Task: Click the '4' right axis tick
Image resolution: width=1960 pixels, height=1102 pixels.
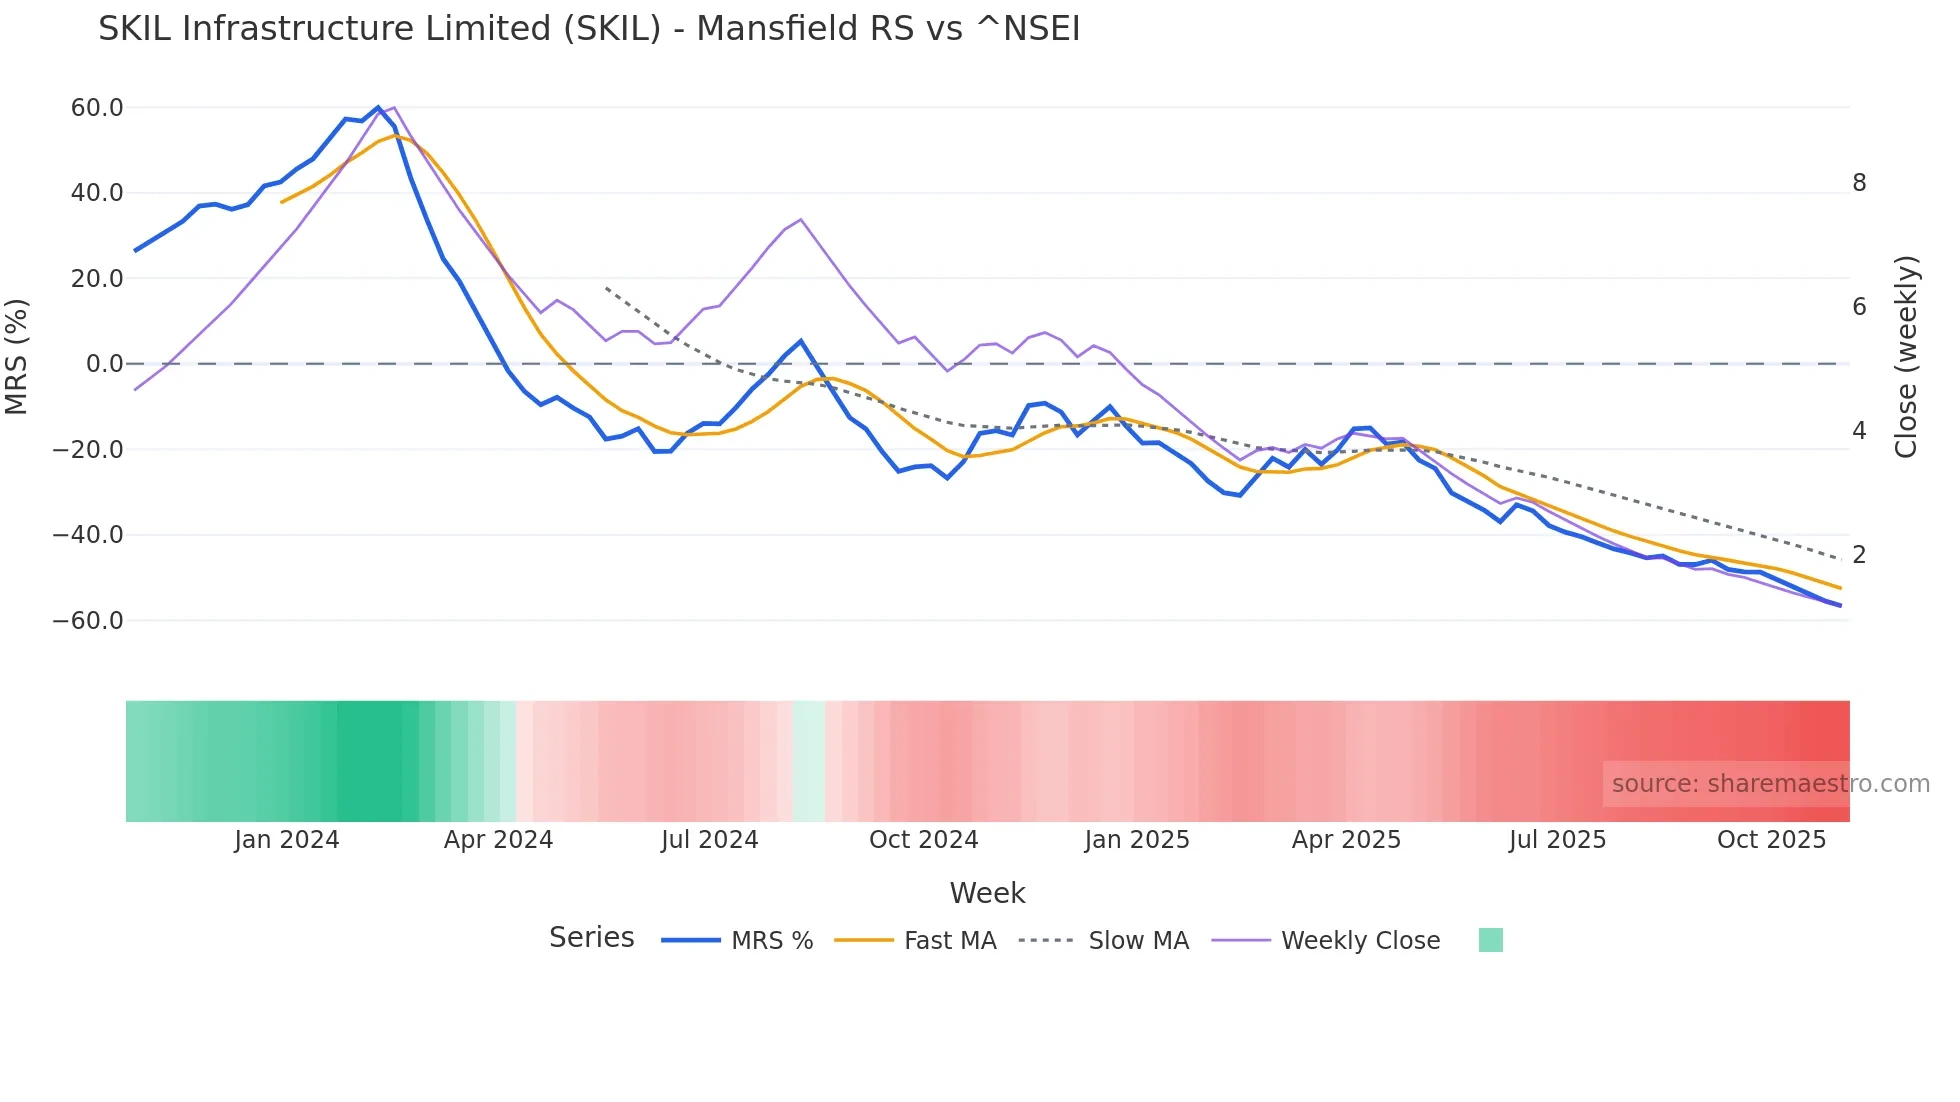Action: coord(1859,431)
